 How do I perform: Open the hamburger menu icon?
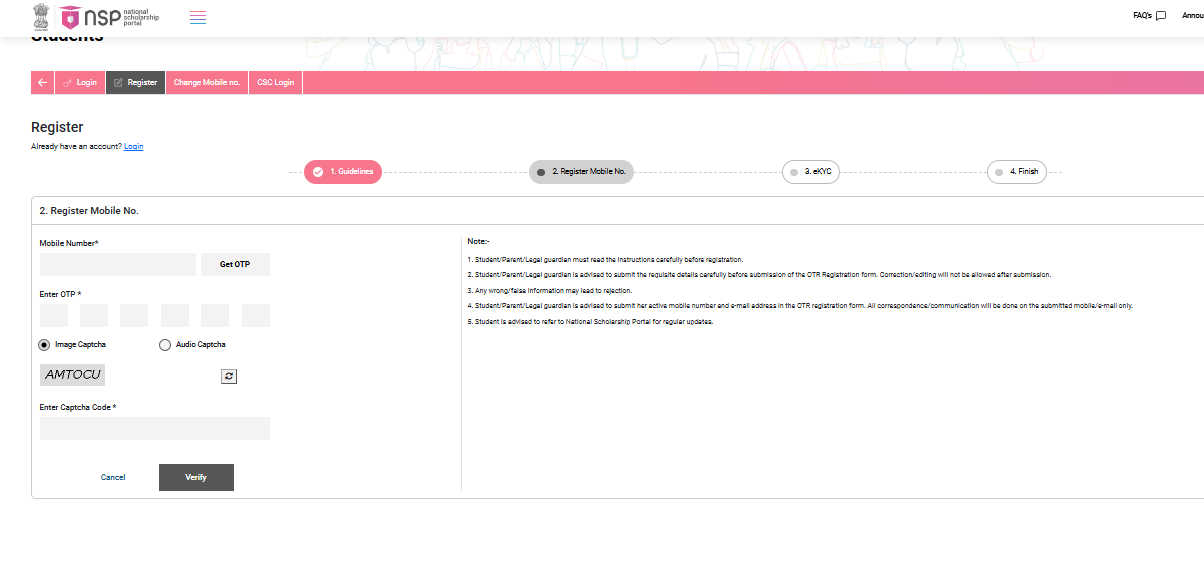198,17
